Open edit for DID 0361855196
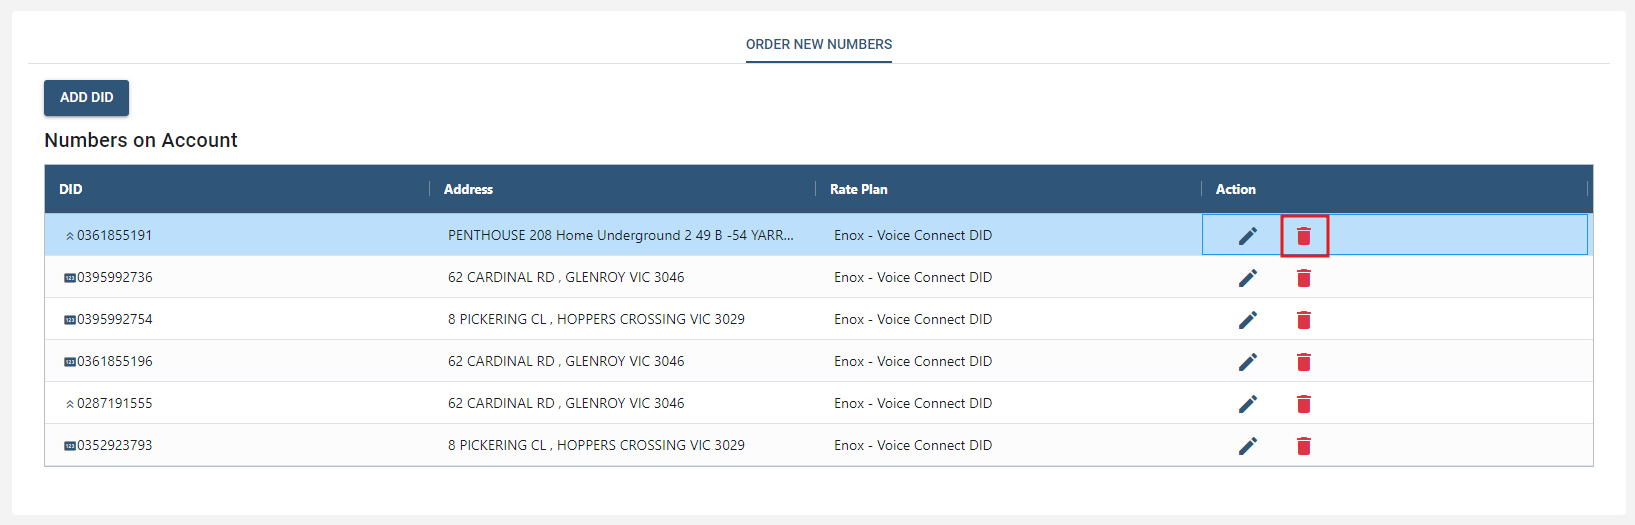The image size is (1635, 525). click(x=1247, y=362)
